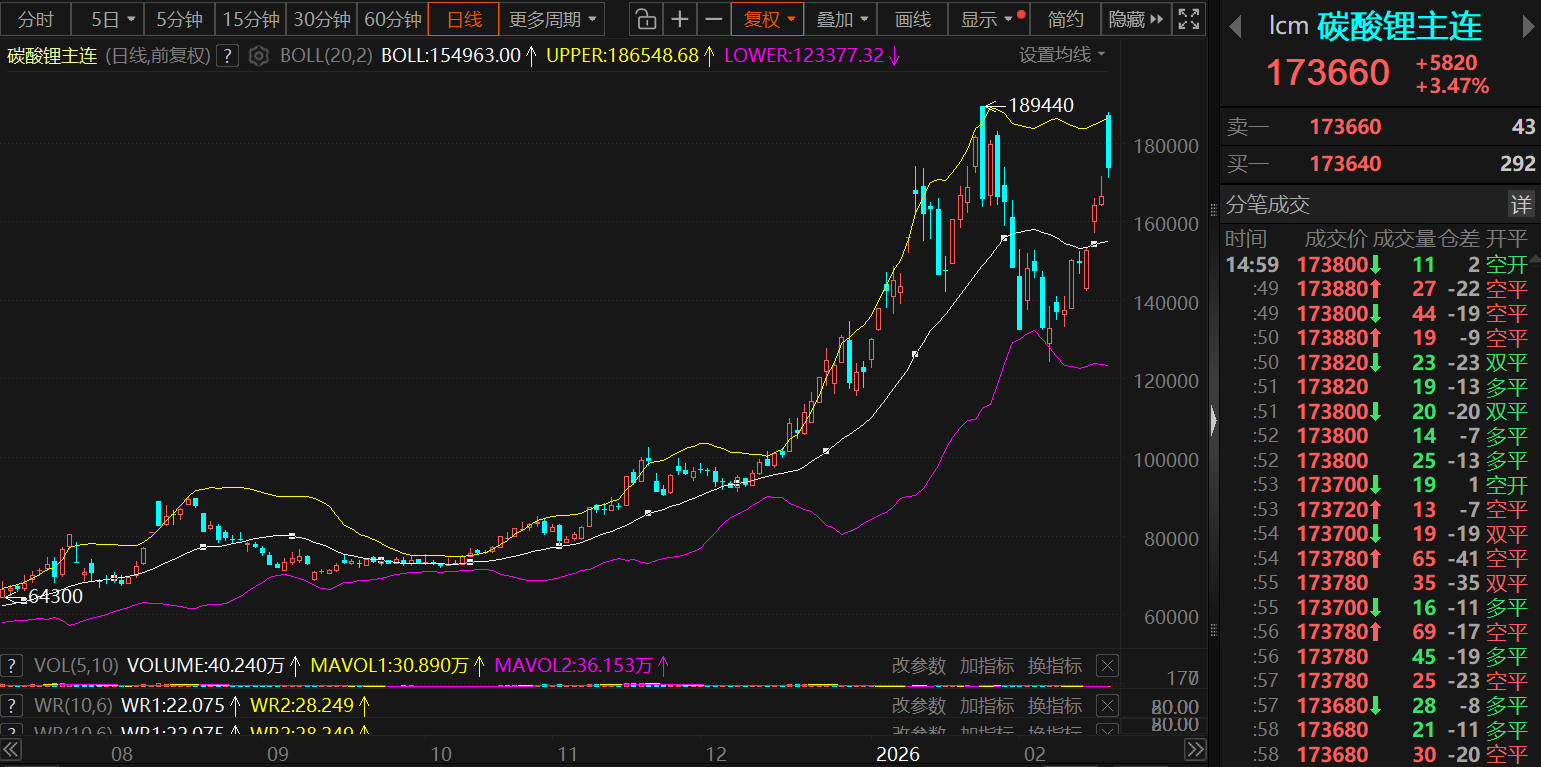
Task: Collapse side panel via the splitter handle
Action: pyautogui.click(x=1214, y=420)
